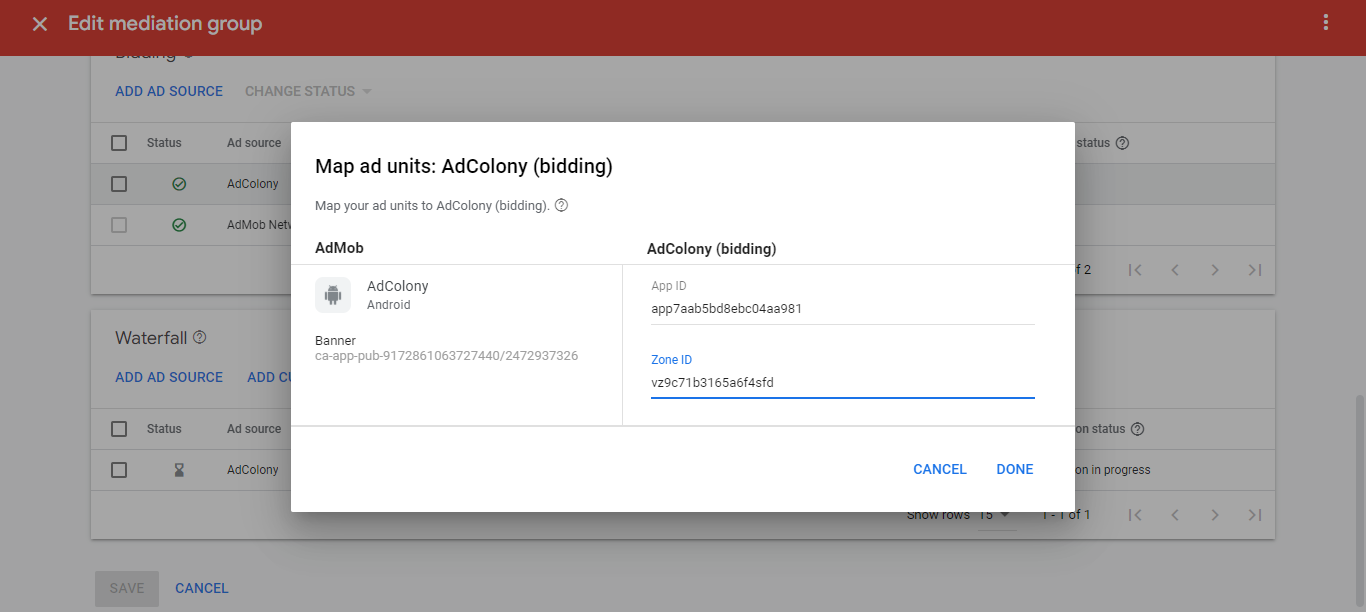
Task: Go to last page of Waterfall table
Action: (x=1255, y=515)
